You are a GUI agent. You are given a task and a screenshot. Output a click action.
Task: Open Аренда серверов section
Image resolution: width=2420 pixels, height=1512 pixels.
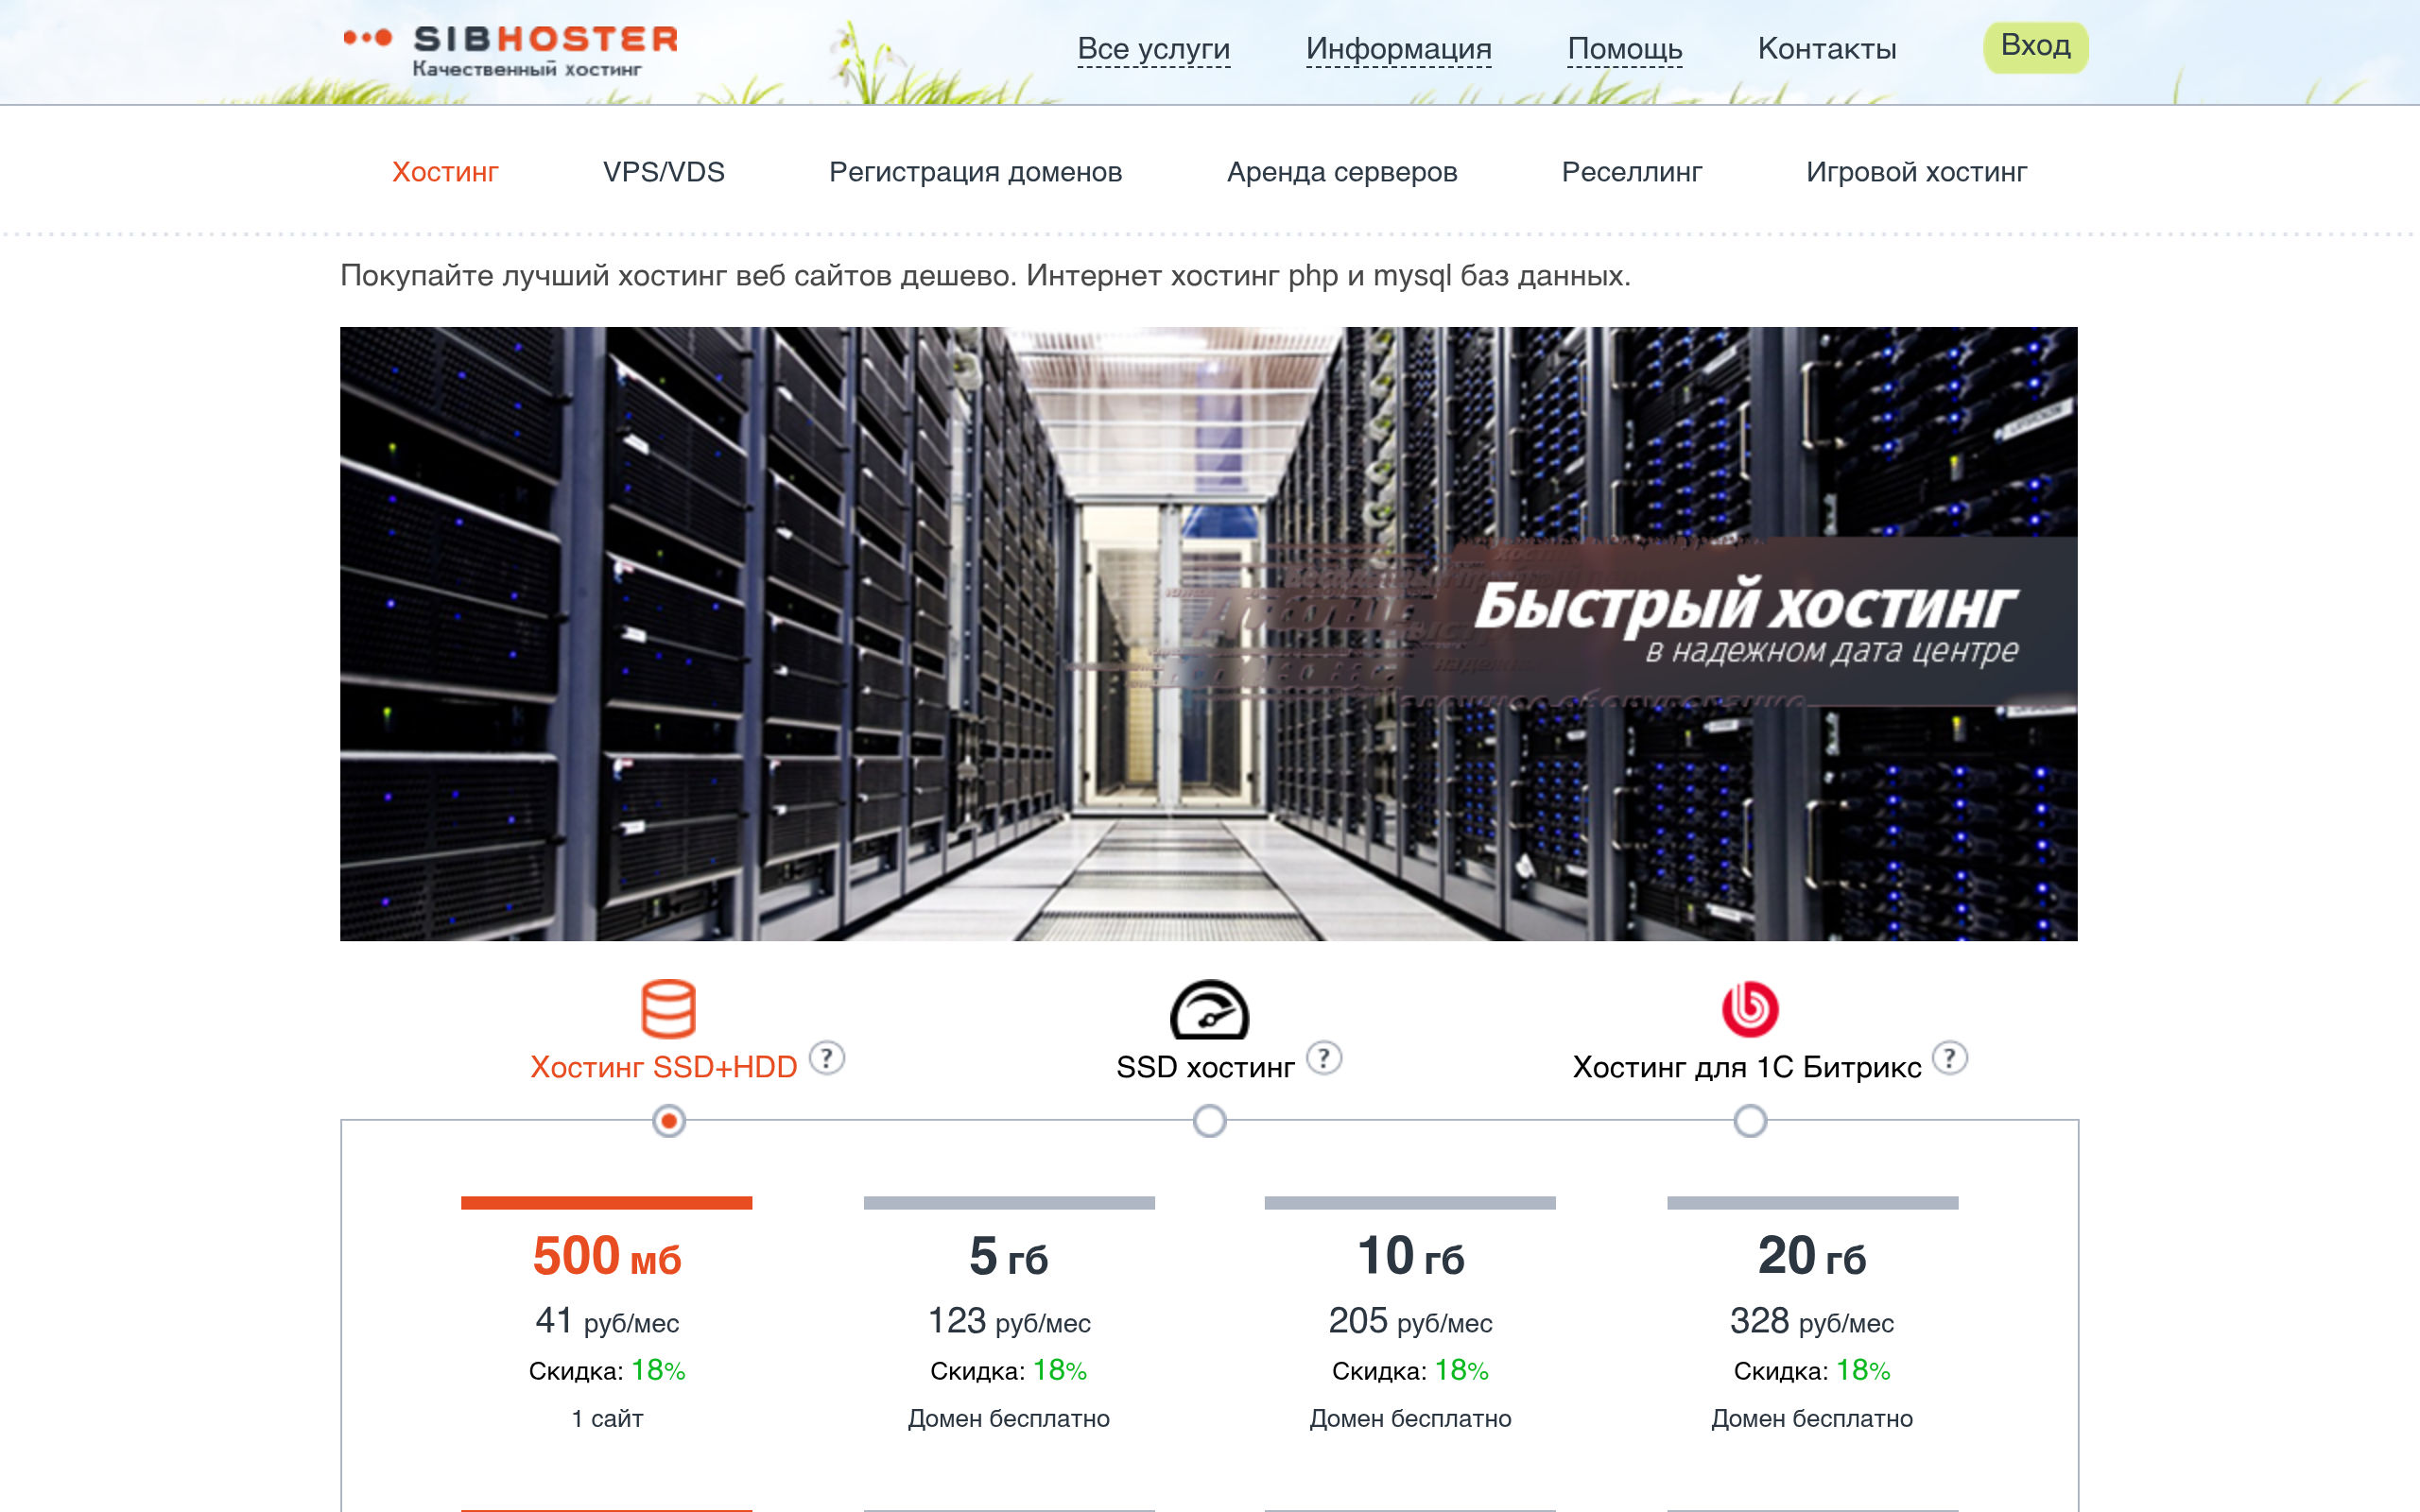point(1342,172)
